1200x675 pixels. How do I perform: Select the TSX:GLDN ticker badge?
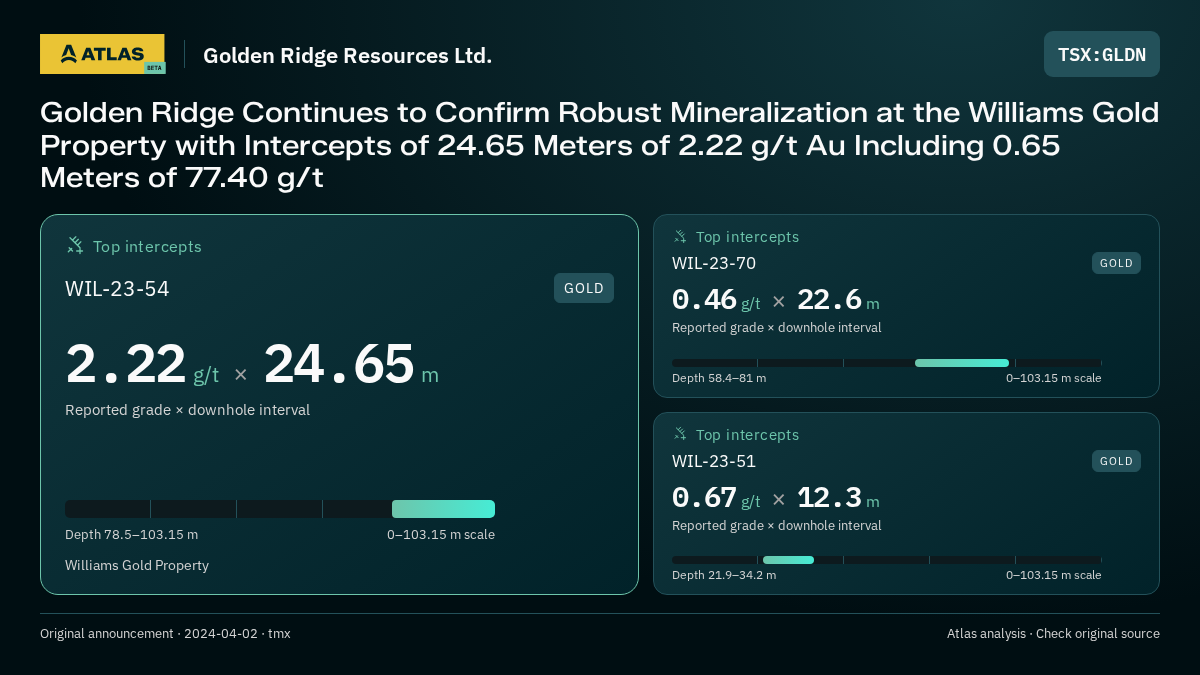point(1102,54)
